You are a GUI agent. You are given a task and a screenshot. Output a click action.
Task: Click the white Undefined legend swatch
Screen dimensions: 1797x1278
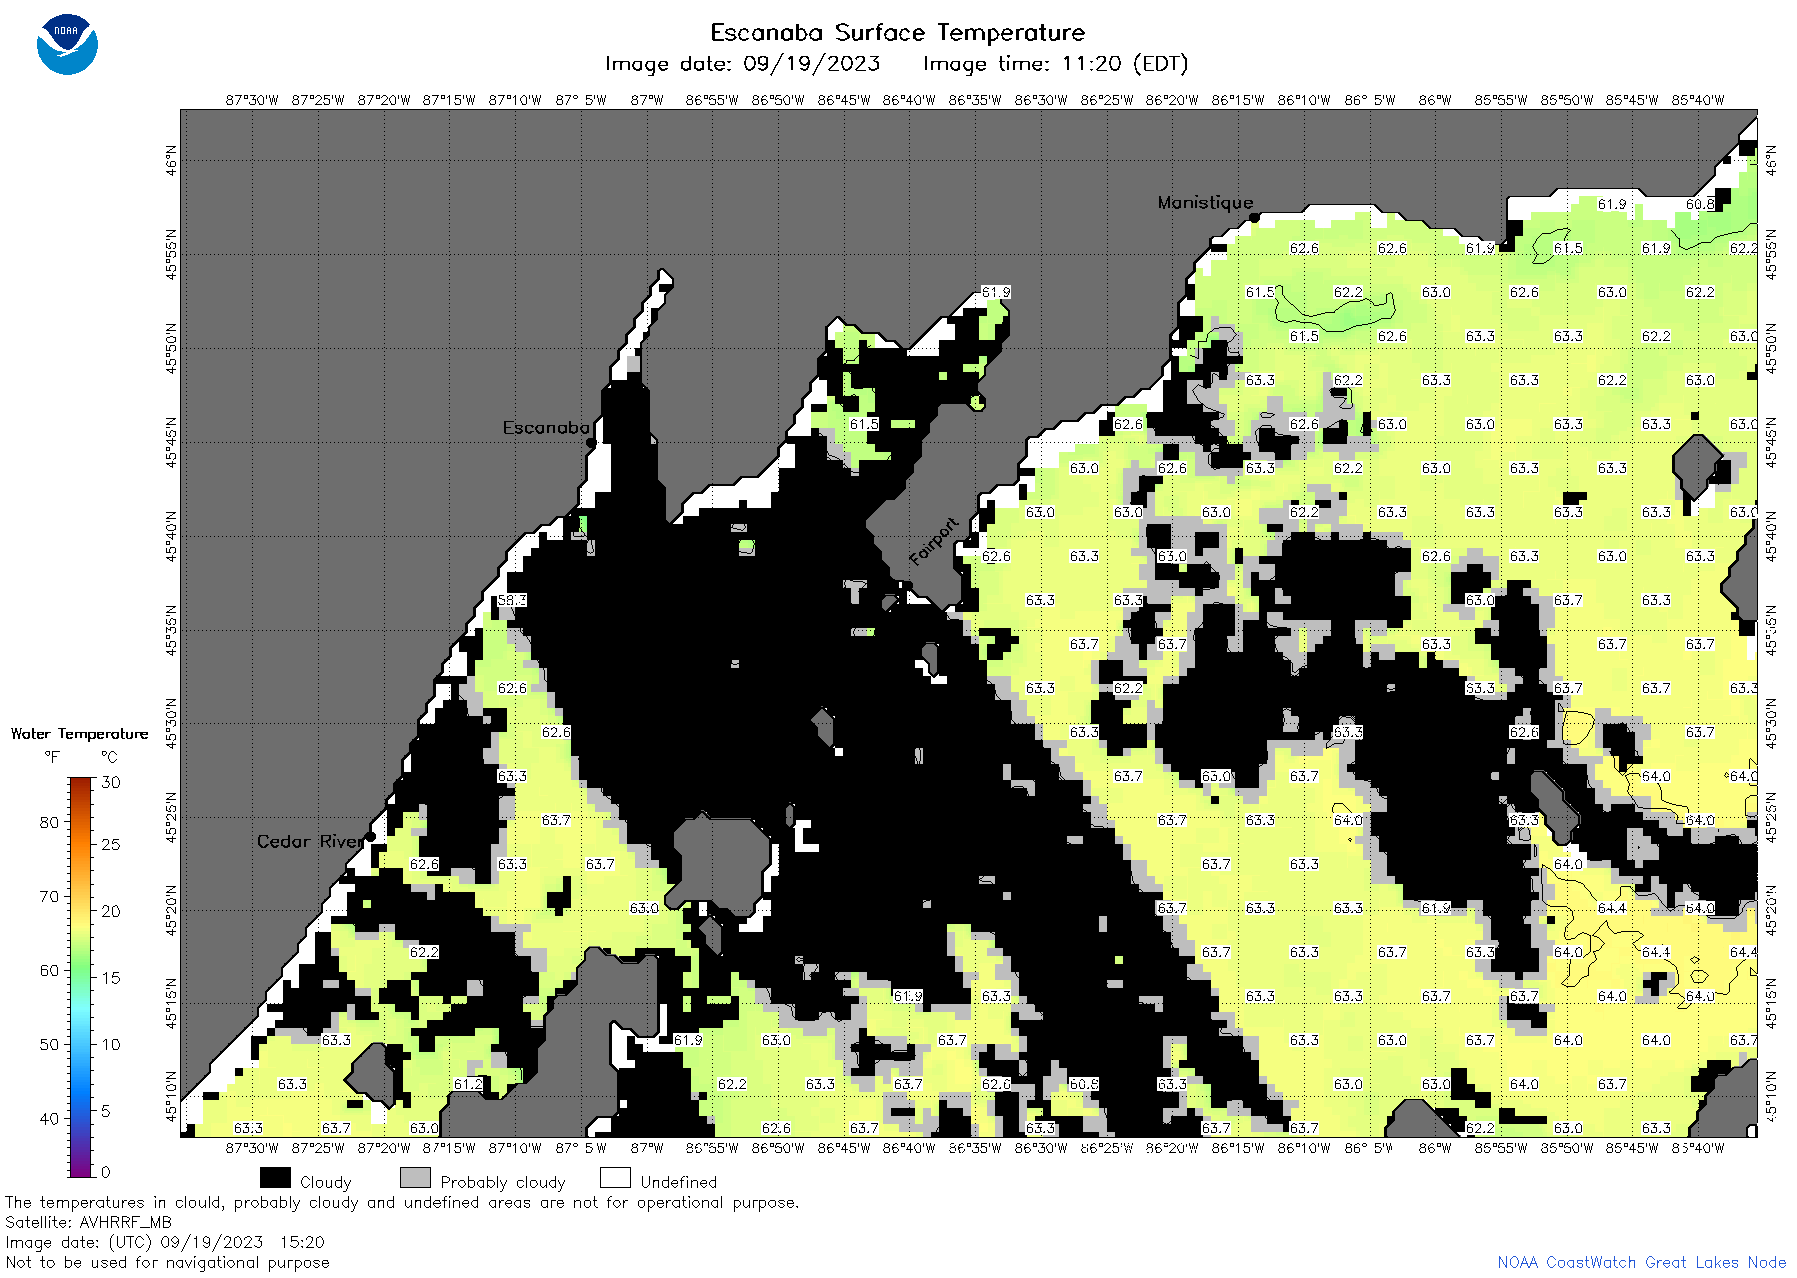[x=615, y=1178]
